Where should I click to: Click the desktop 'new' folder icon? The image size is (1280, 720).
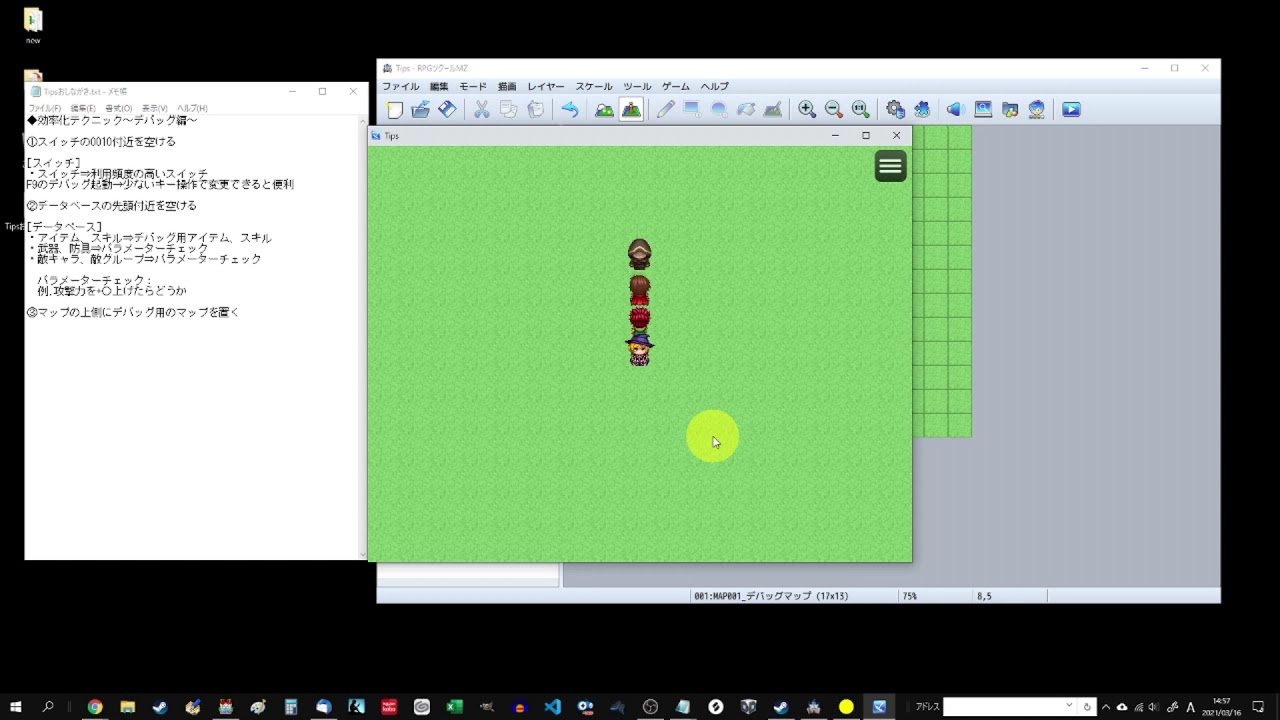33,27
